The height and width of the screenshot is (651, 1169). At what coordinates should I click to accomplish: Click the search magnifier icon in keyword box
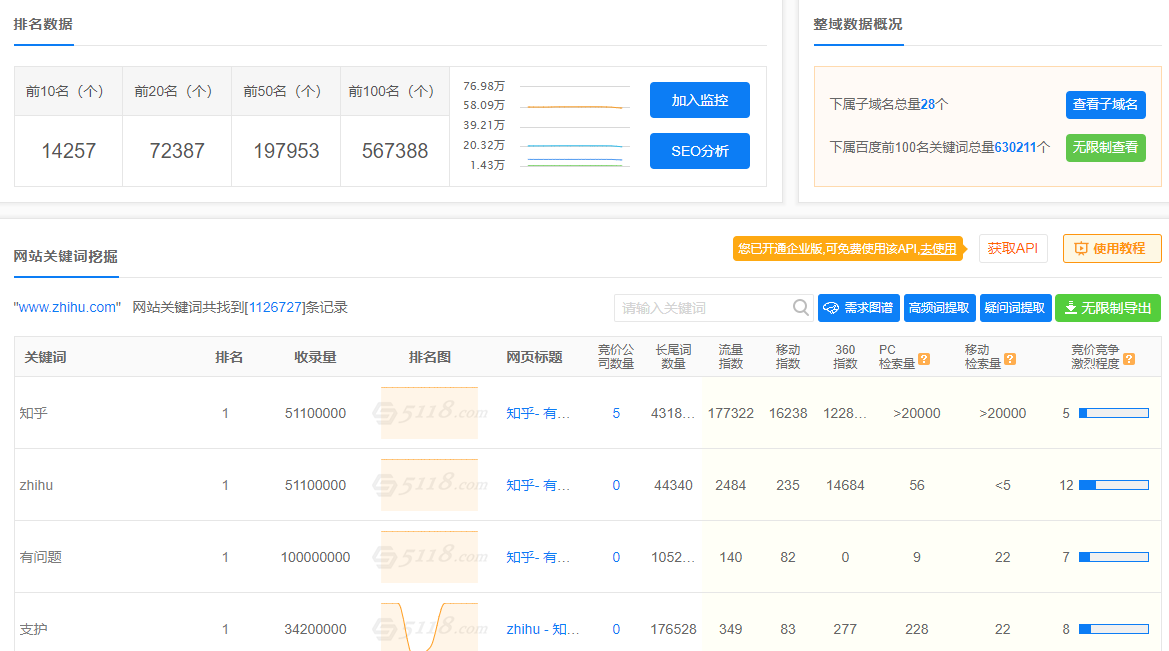800,307
